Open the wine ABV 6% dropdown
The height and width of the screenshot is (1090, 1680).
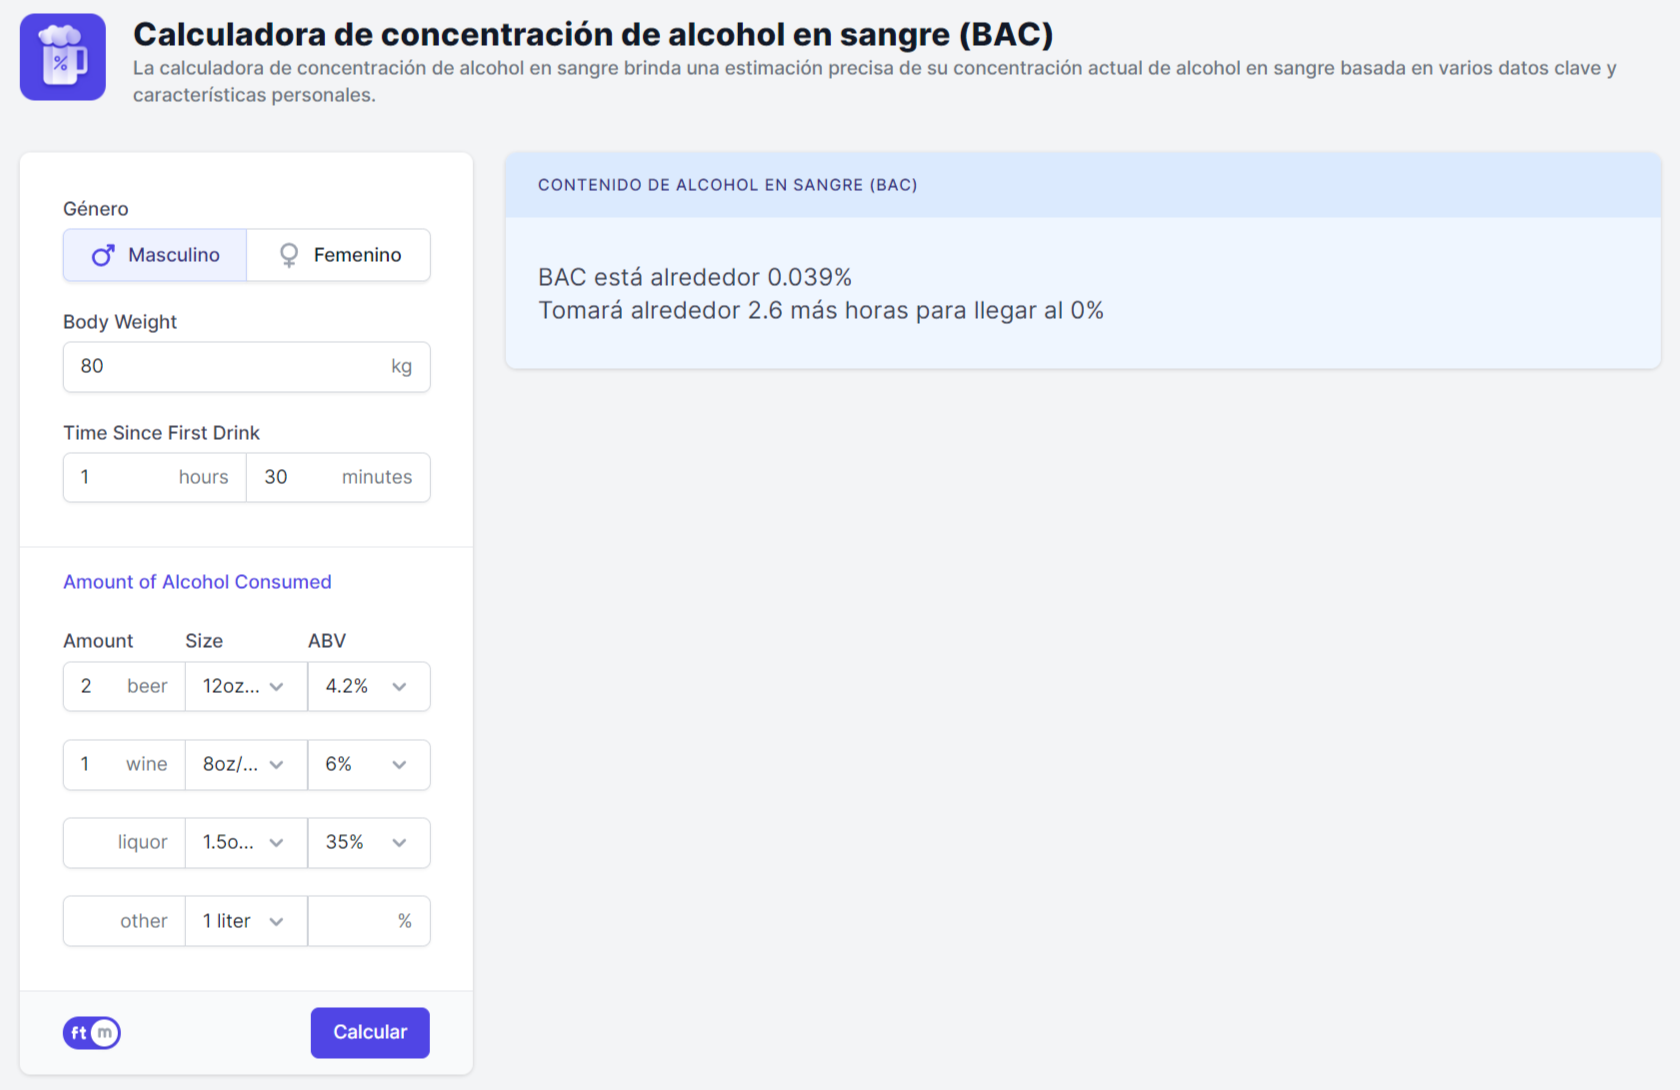(x=368, y=765)
